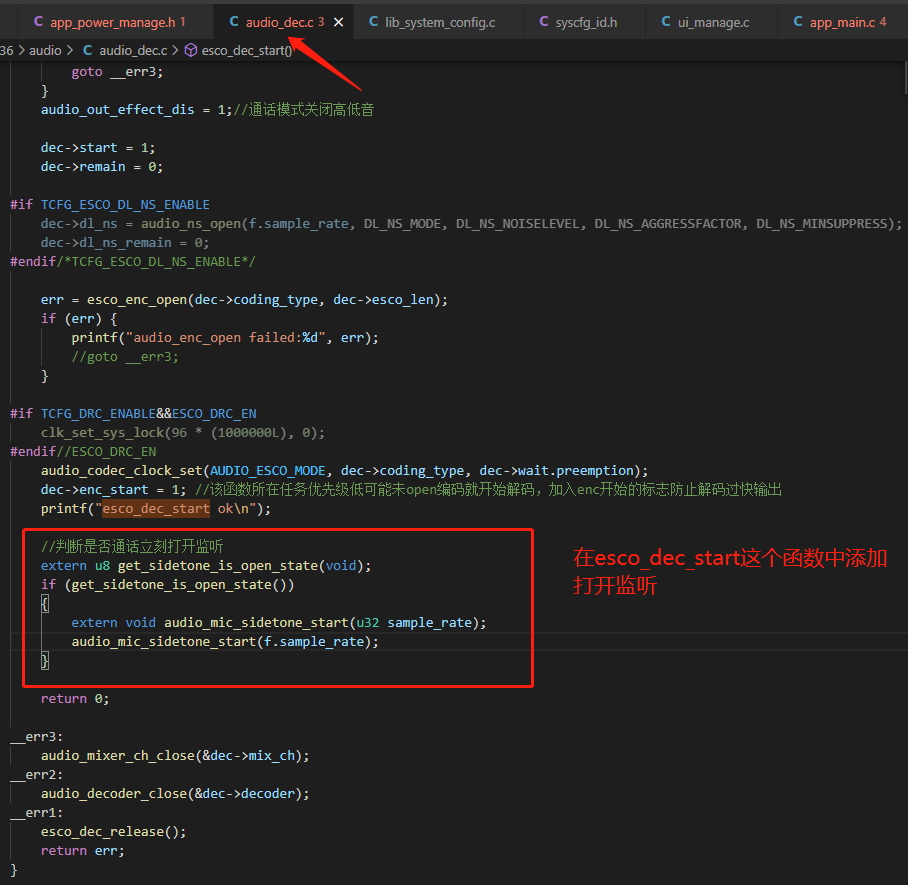The height and width of the screenshot is (885, 908).
Task: Click the audio_mic_sidetone_start(f.sample_rate) call line
Action: pos(225,642)
